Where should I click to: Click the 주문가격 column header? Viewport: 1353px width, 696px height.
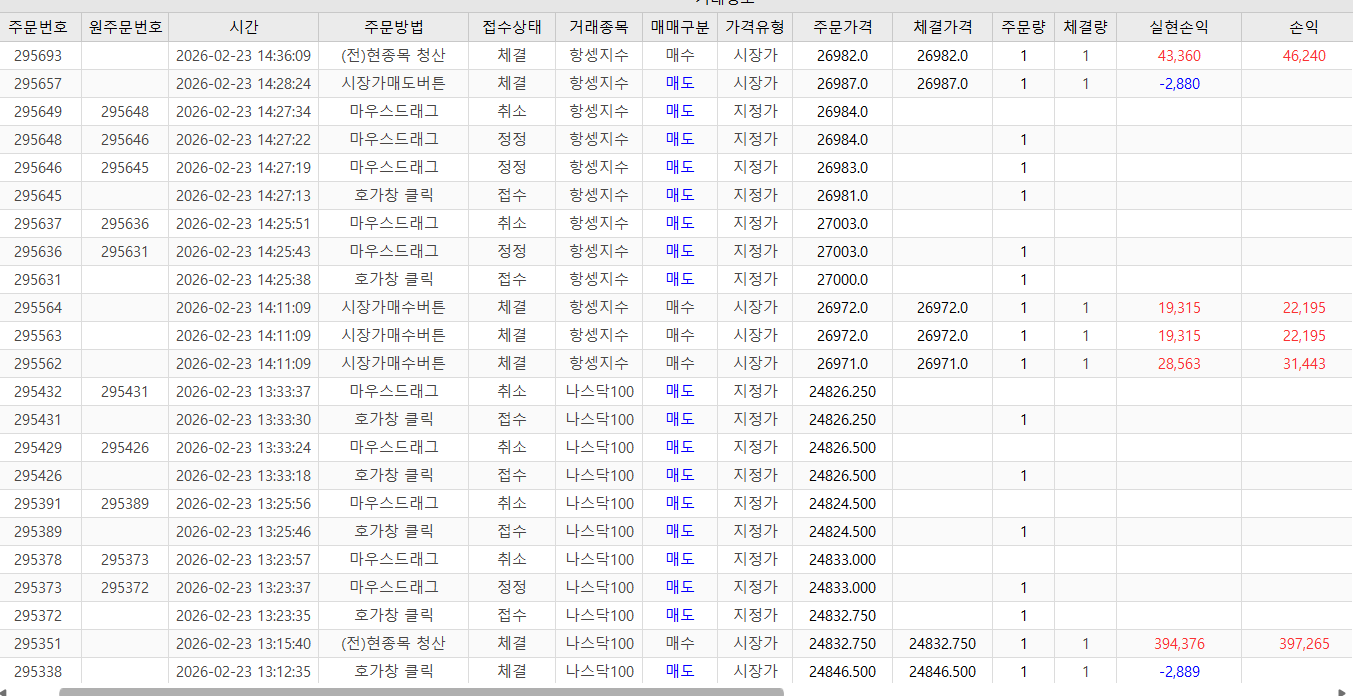point(842,27)
